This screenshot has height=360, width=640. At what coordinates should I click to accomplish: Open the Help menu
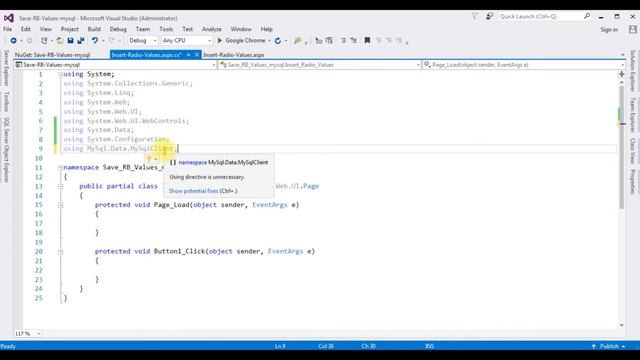267,29
